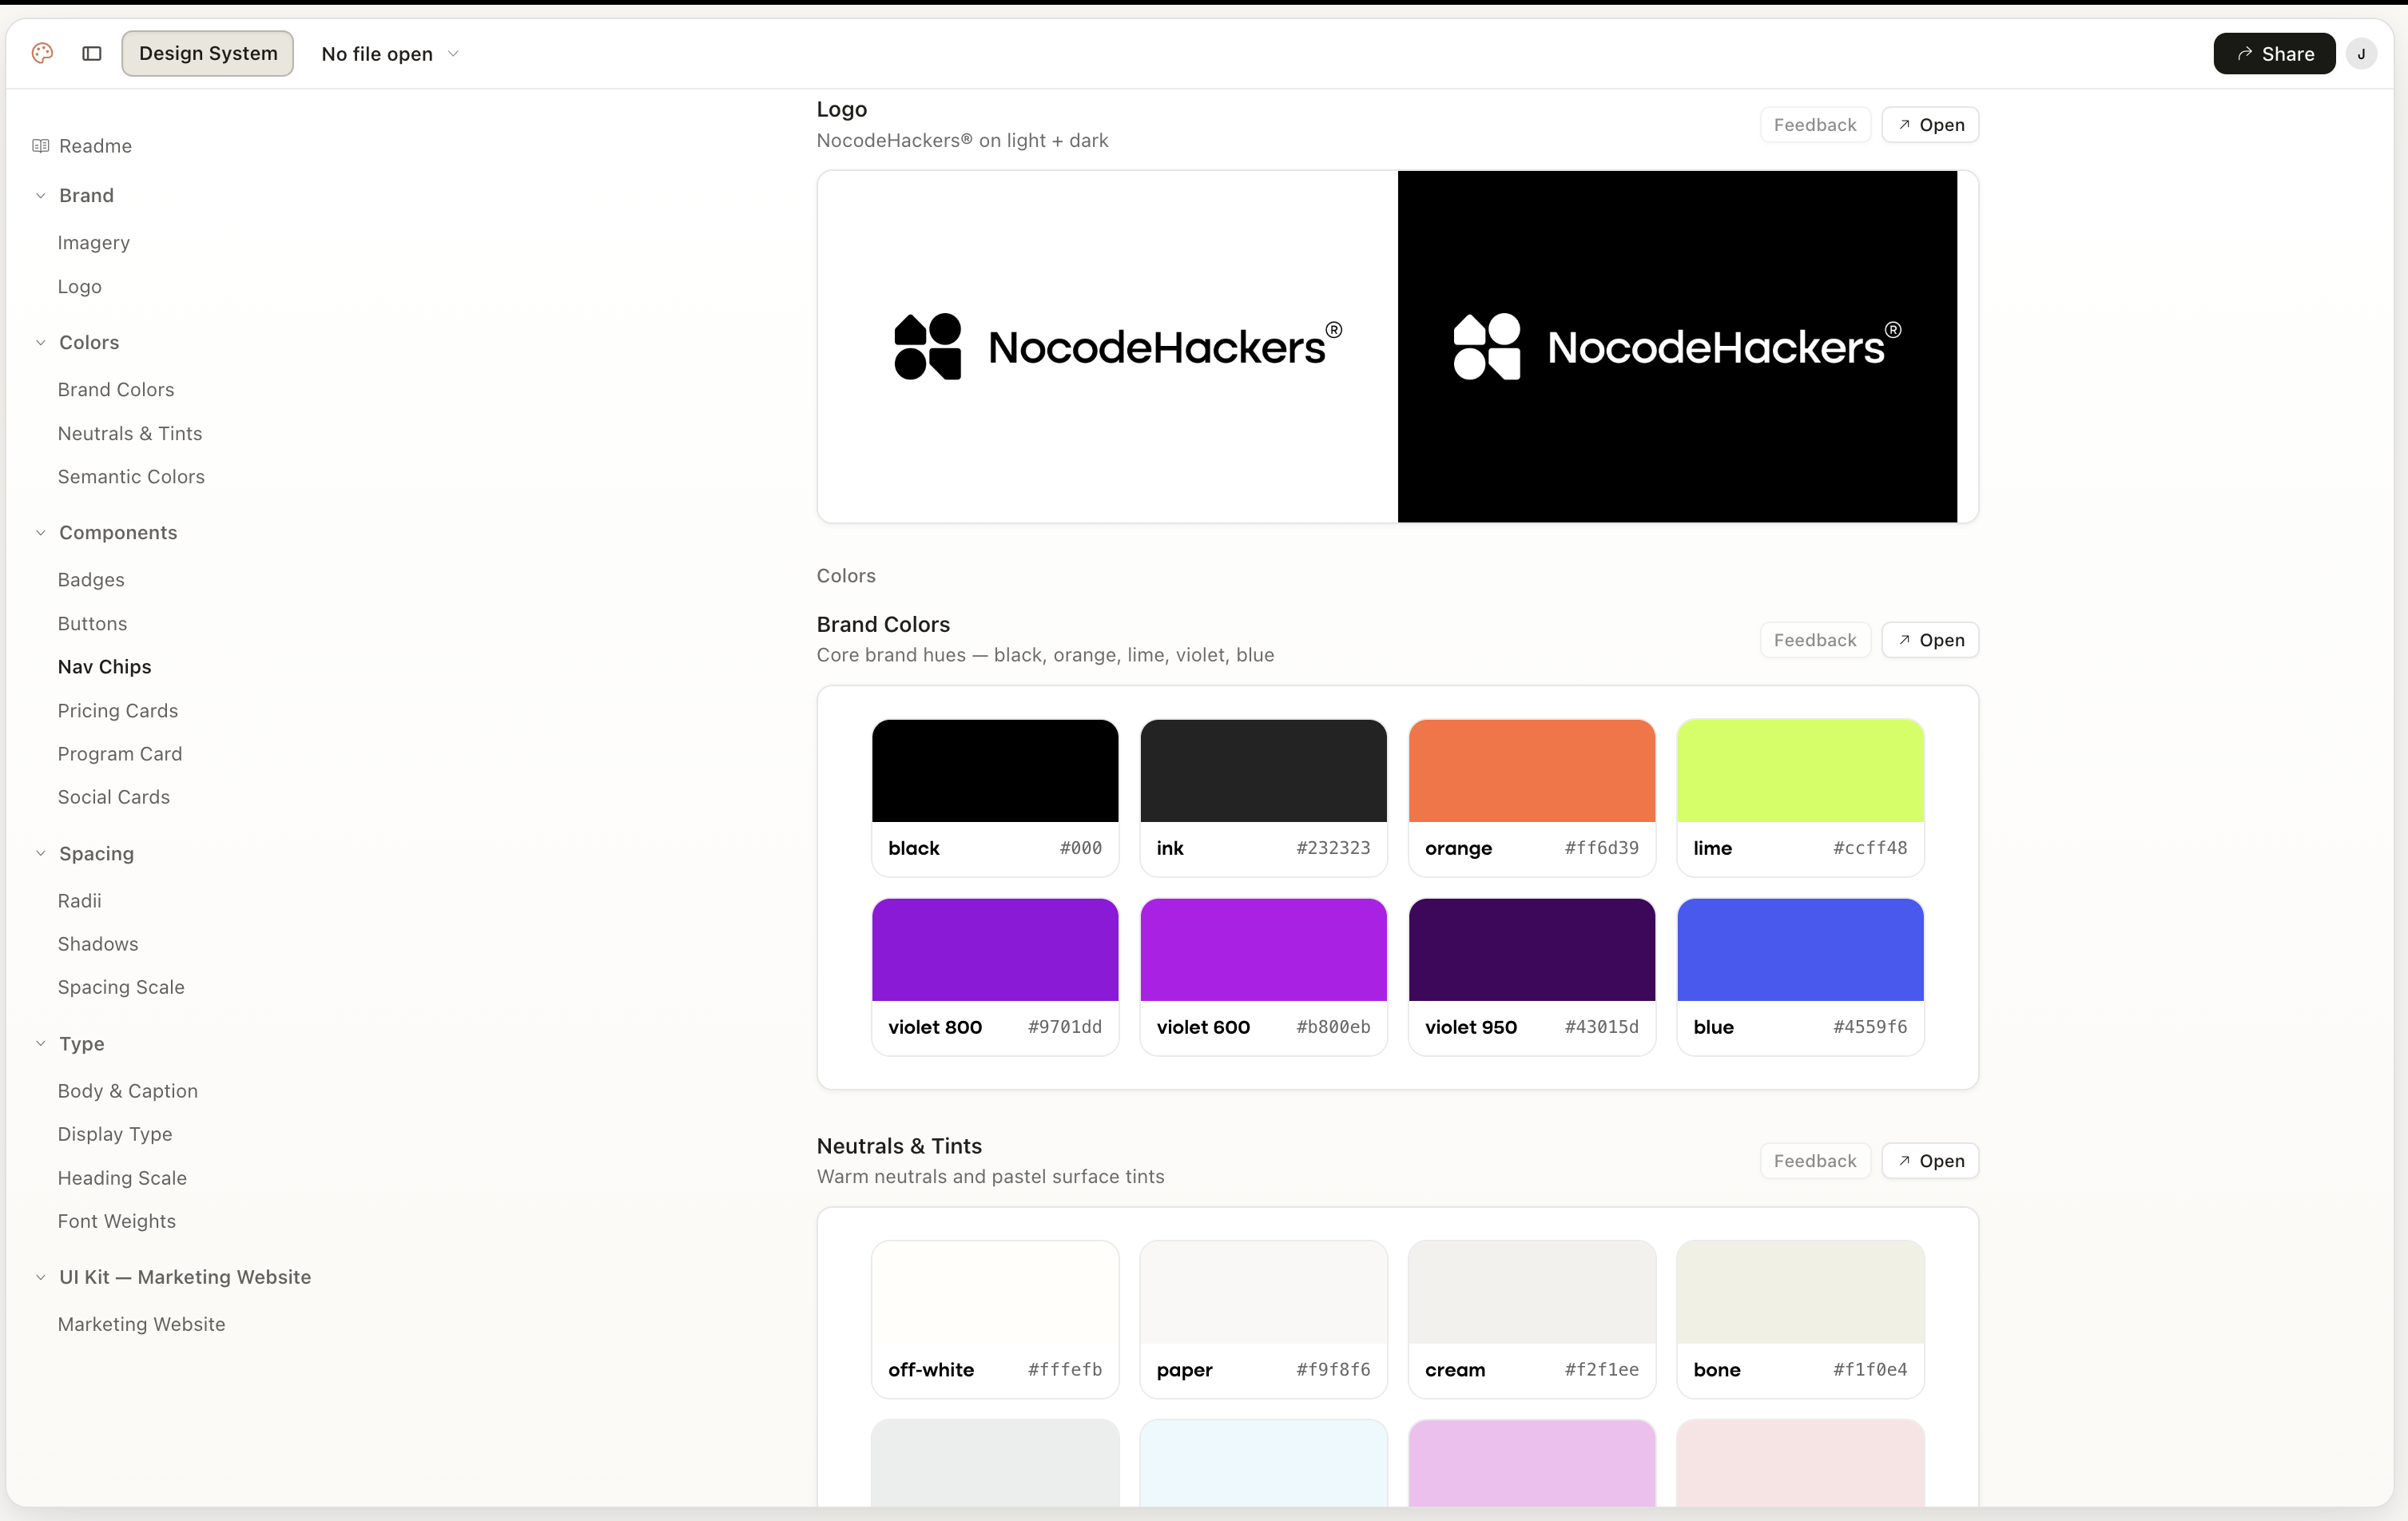Click Open for Neutrals & Tints section
The width and height of the screenshot is (2408, 1521).
(1930, 1161)
